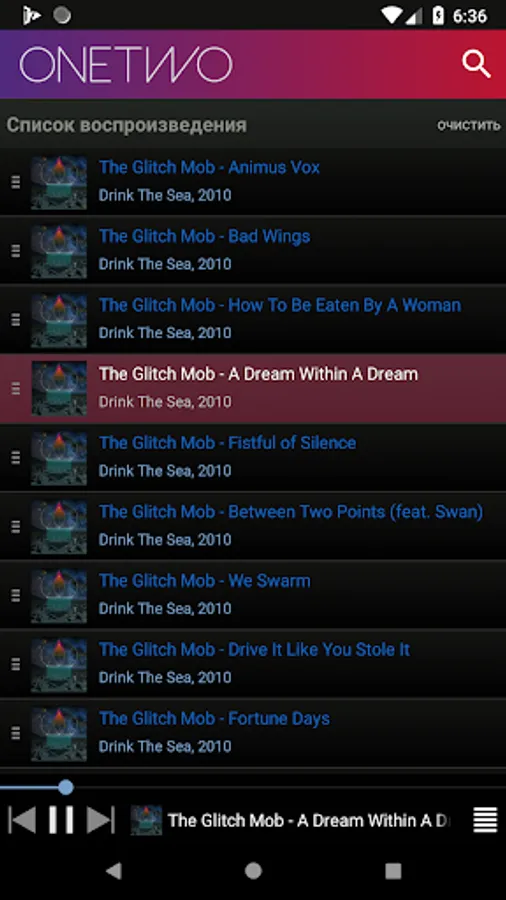Pause the current song
The image size is (506, 900).
click(x=61, y=820)
